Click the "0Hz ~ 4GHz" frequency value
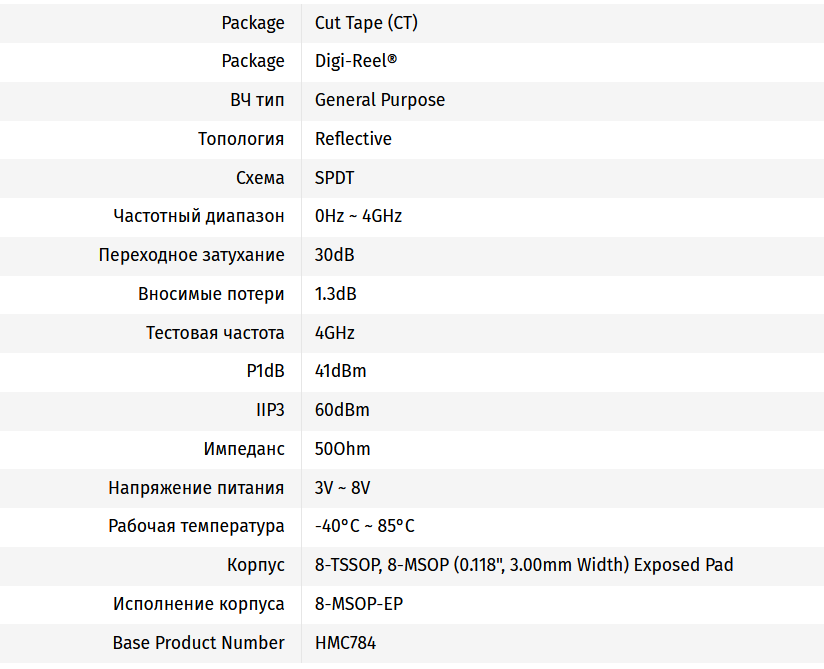Image resolution: width=824 pixels, height=669 pixels. point(358,216)
